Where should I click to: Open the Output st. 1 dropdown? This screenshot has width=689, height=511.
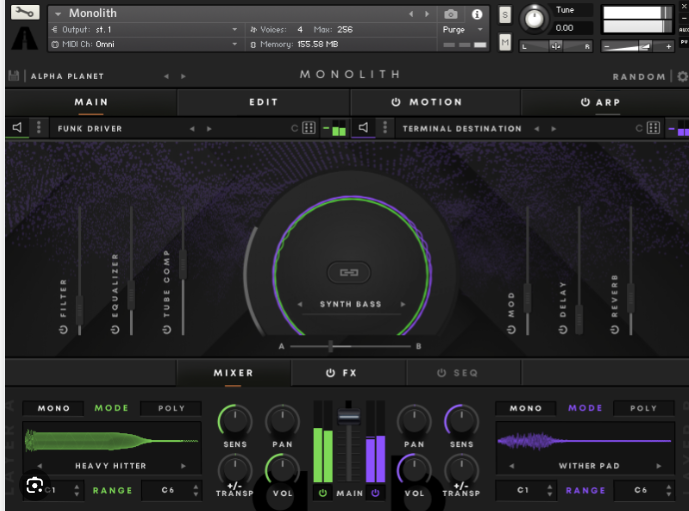click(235, 29)
